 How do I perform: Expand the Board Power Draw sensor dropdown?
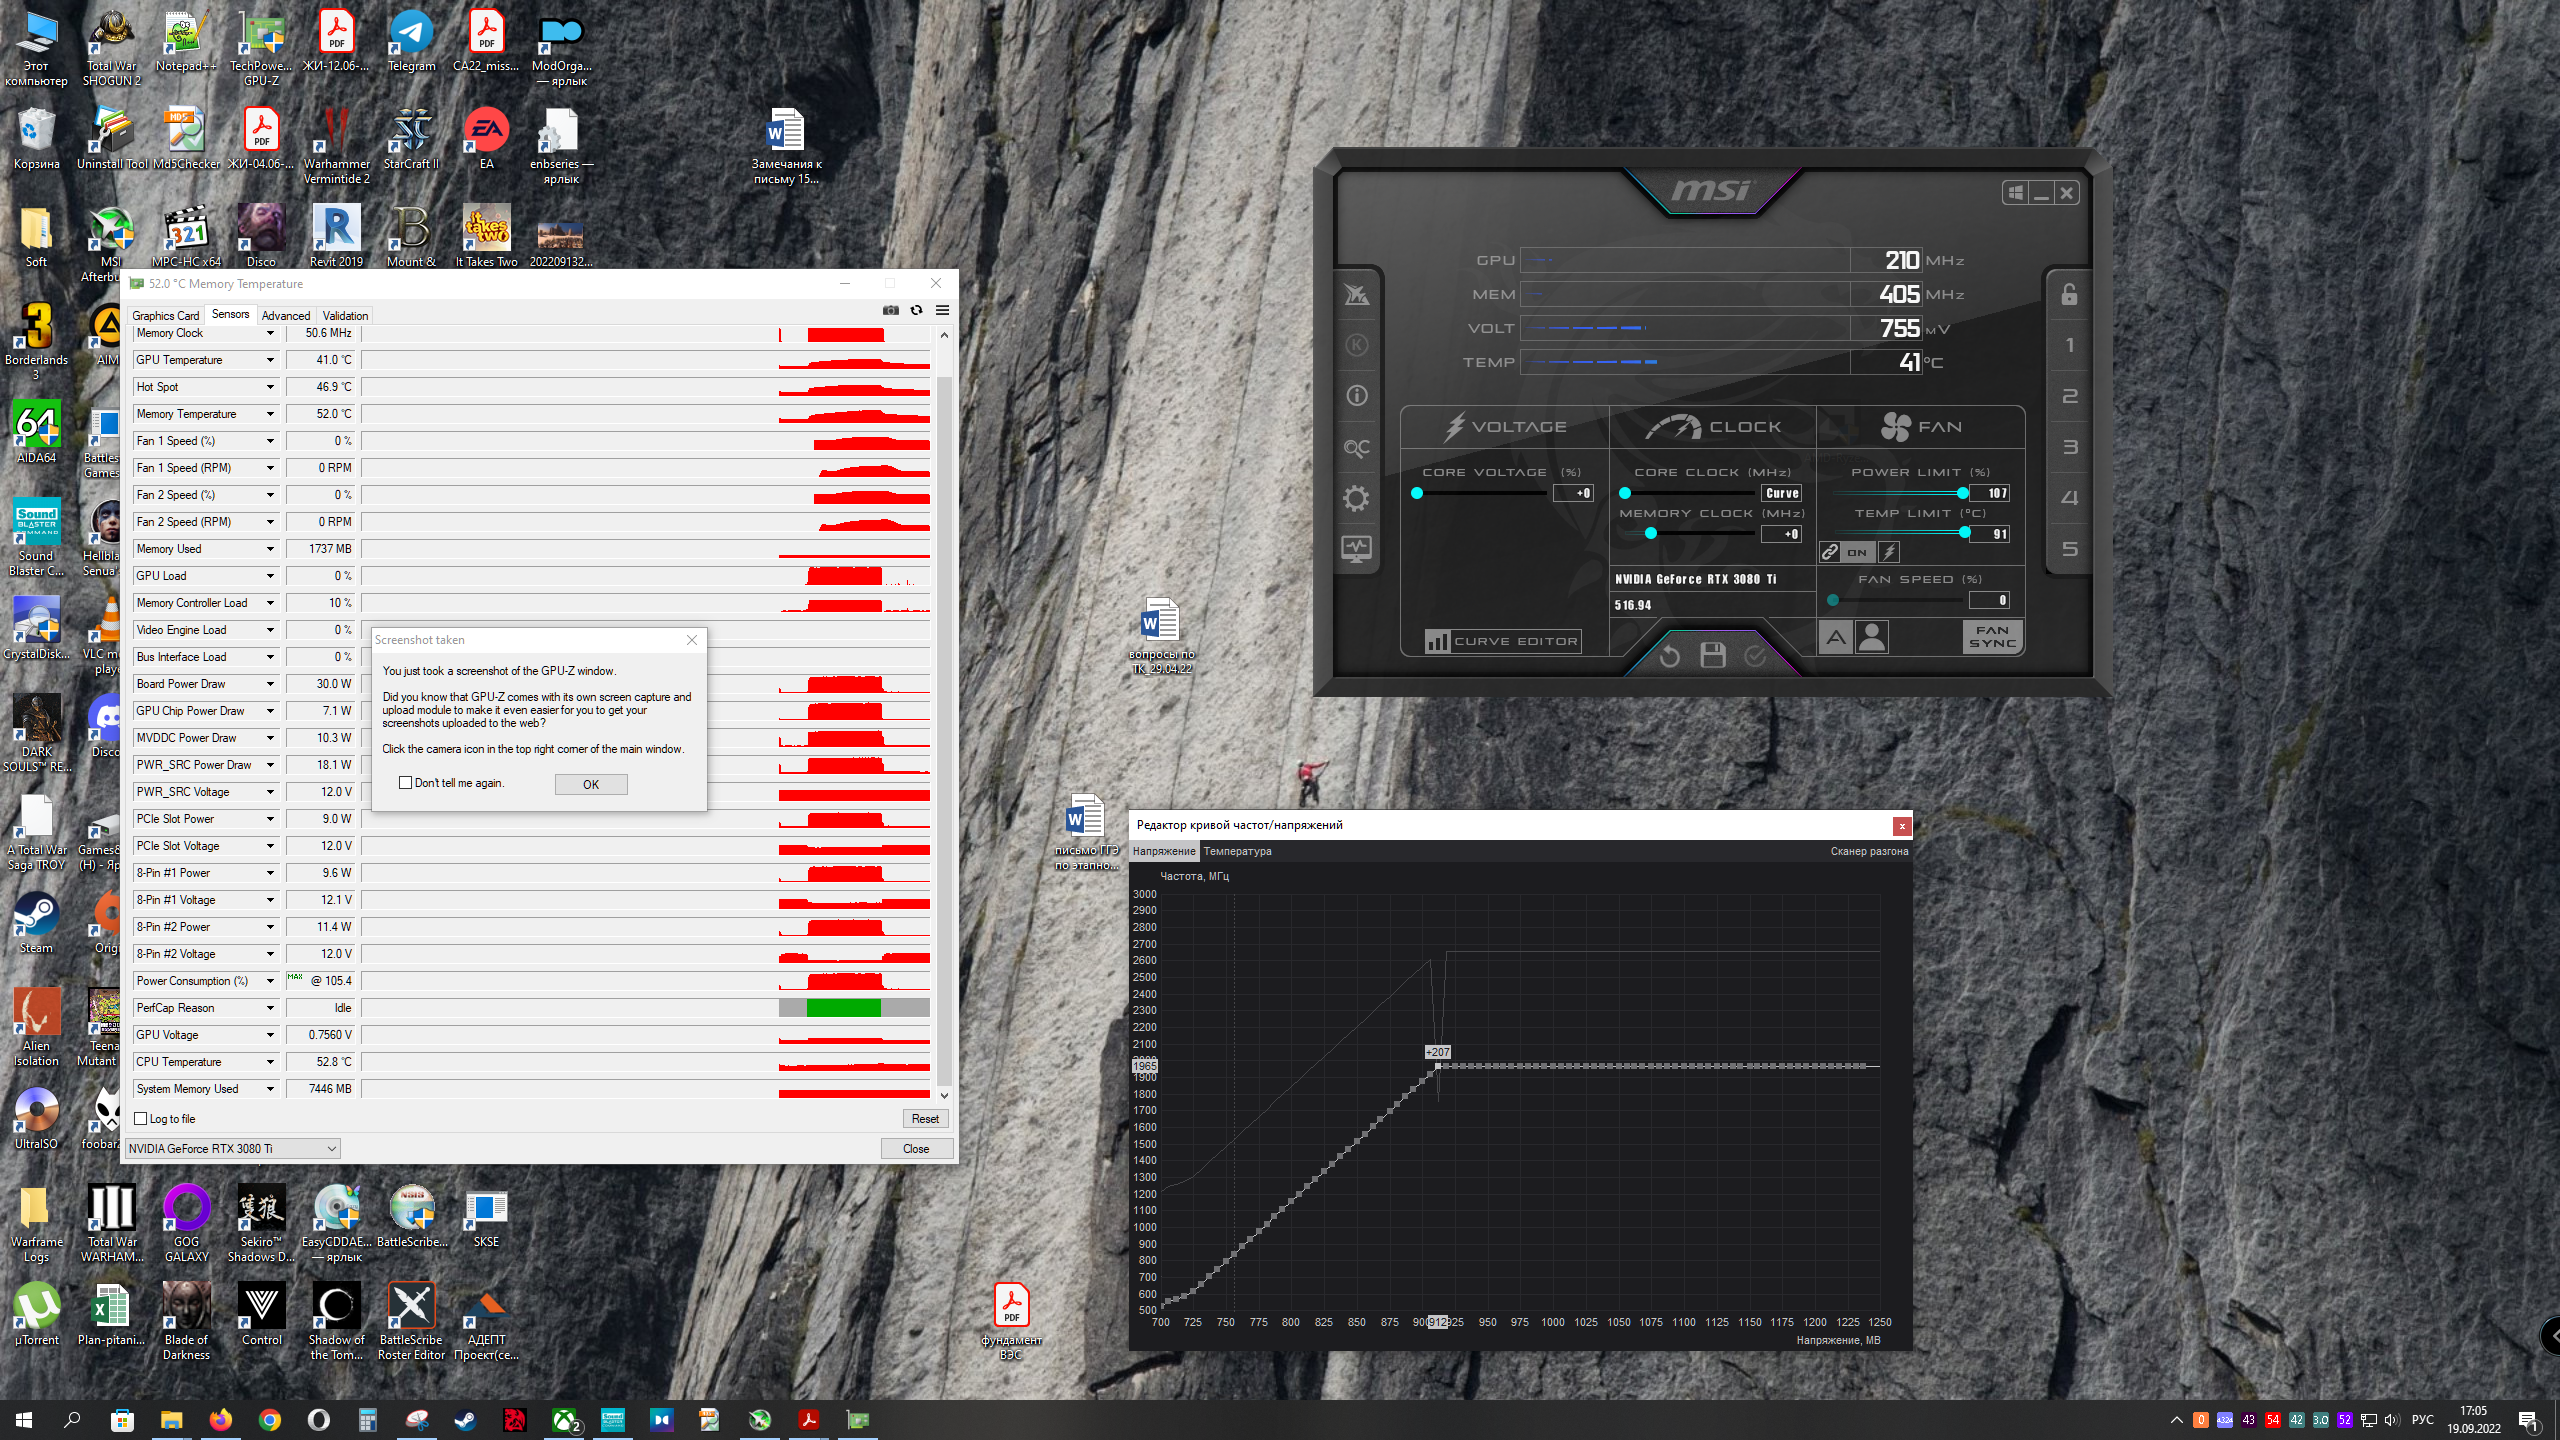coord(270,684)
